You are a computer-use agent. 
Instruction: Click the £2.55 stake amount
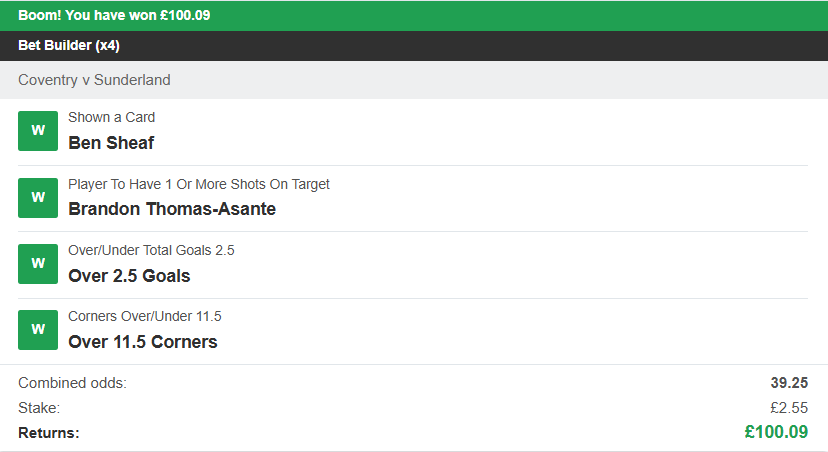click(788, 408)
